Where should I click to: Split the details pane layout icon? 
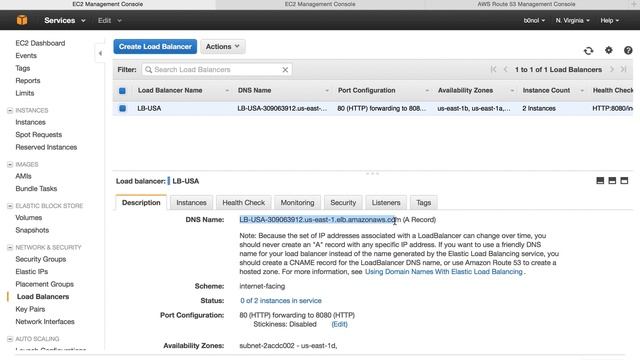click(612, 180)
